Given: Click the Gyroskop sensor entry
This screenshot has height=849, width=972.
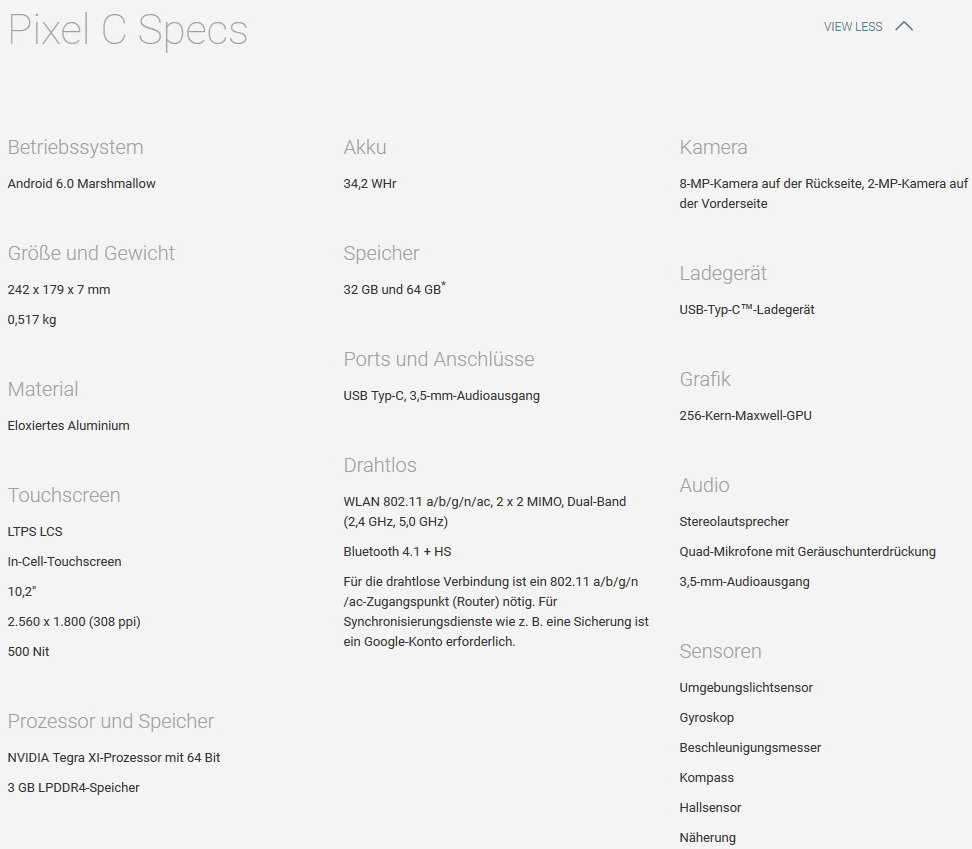Looking at the screenshot, I should pyautogui.click(x=706, y=718).
